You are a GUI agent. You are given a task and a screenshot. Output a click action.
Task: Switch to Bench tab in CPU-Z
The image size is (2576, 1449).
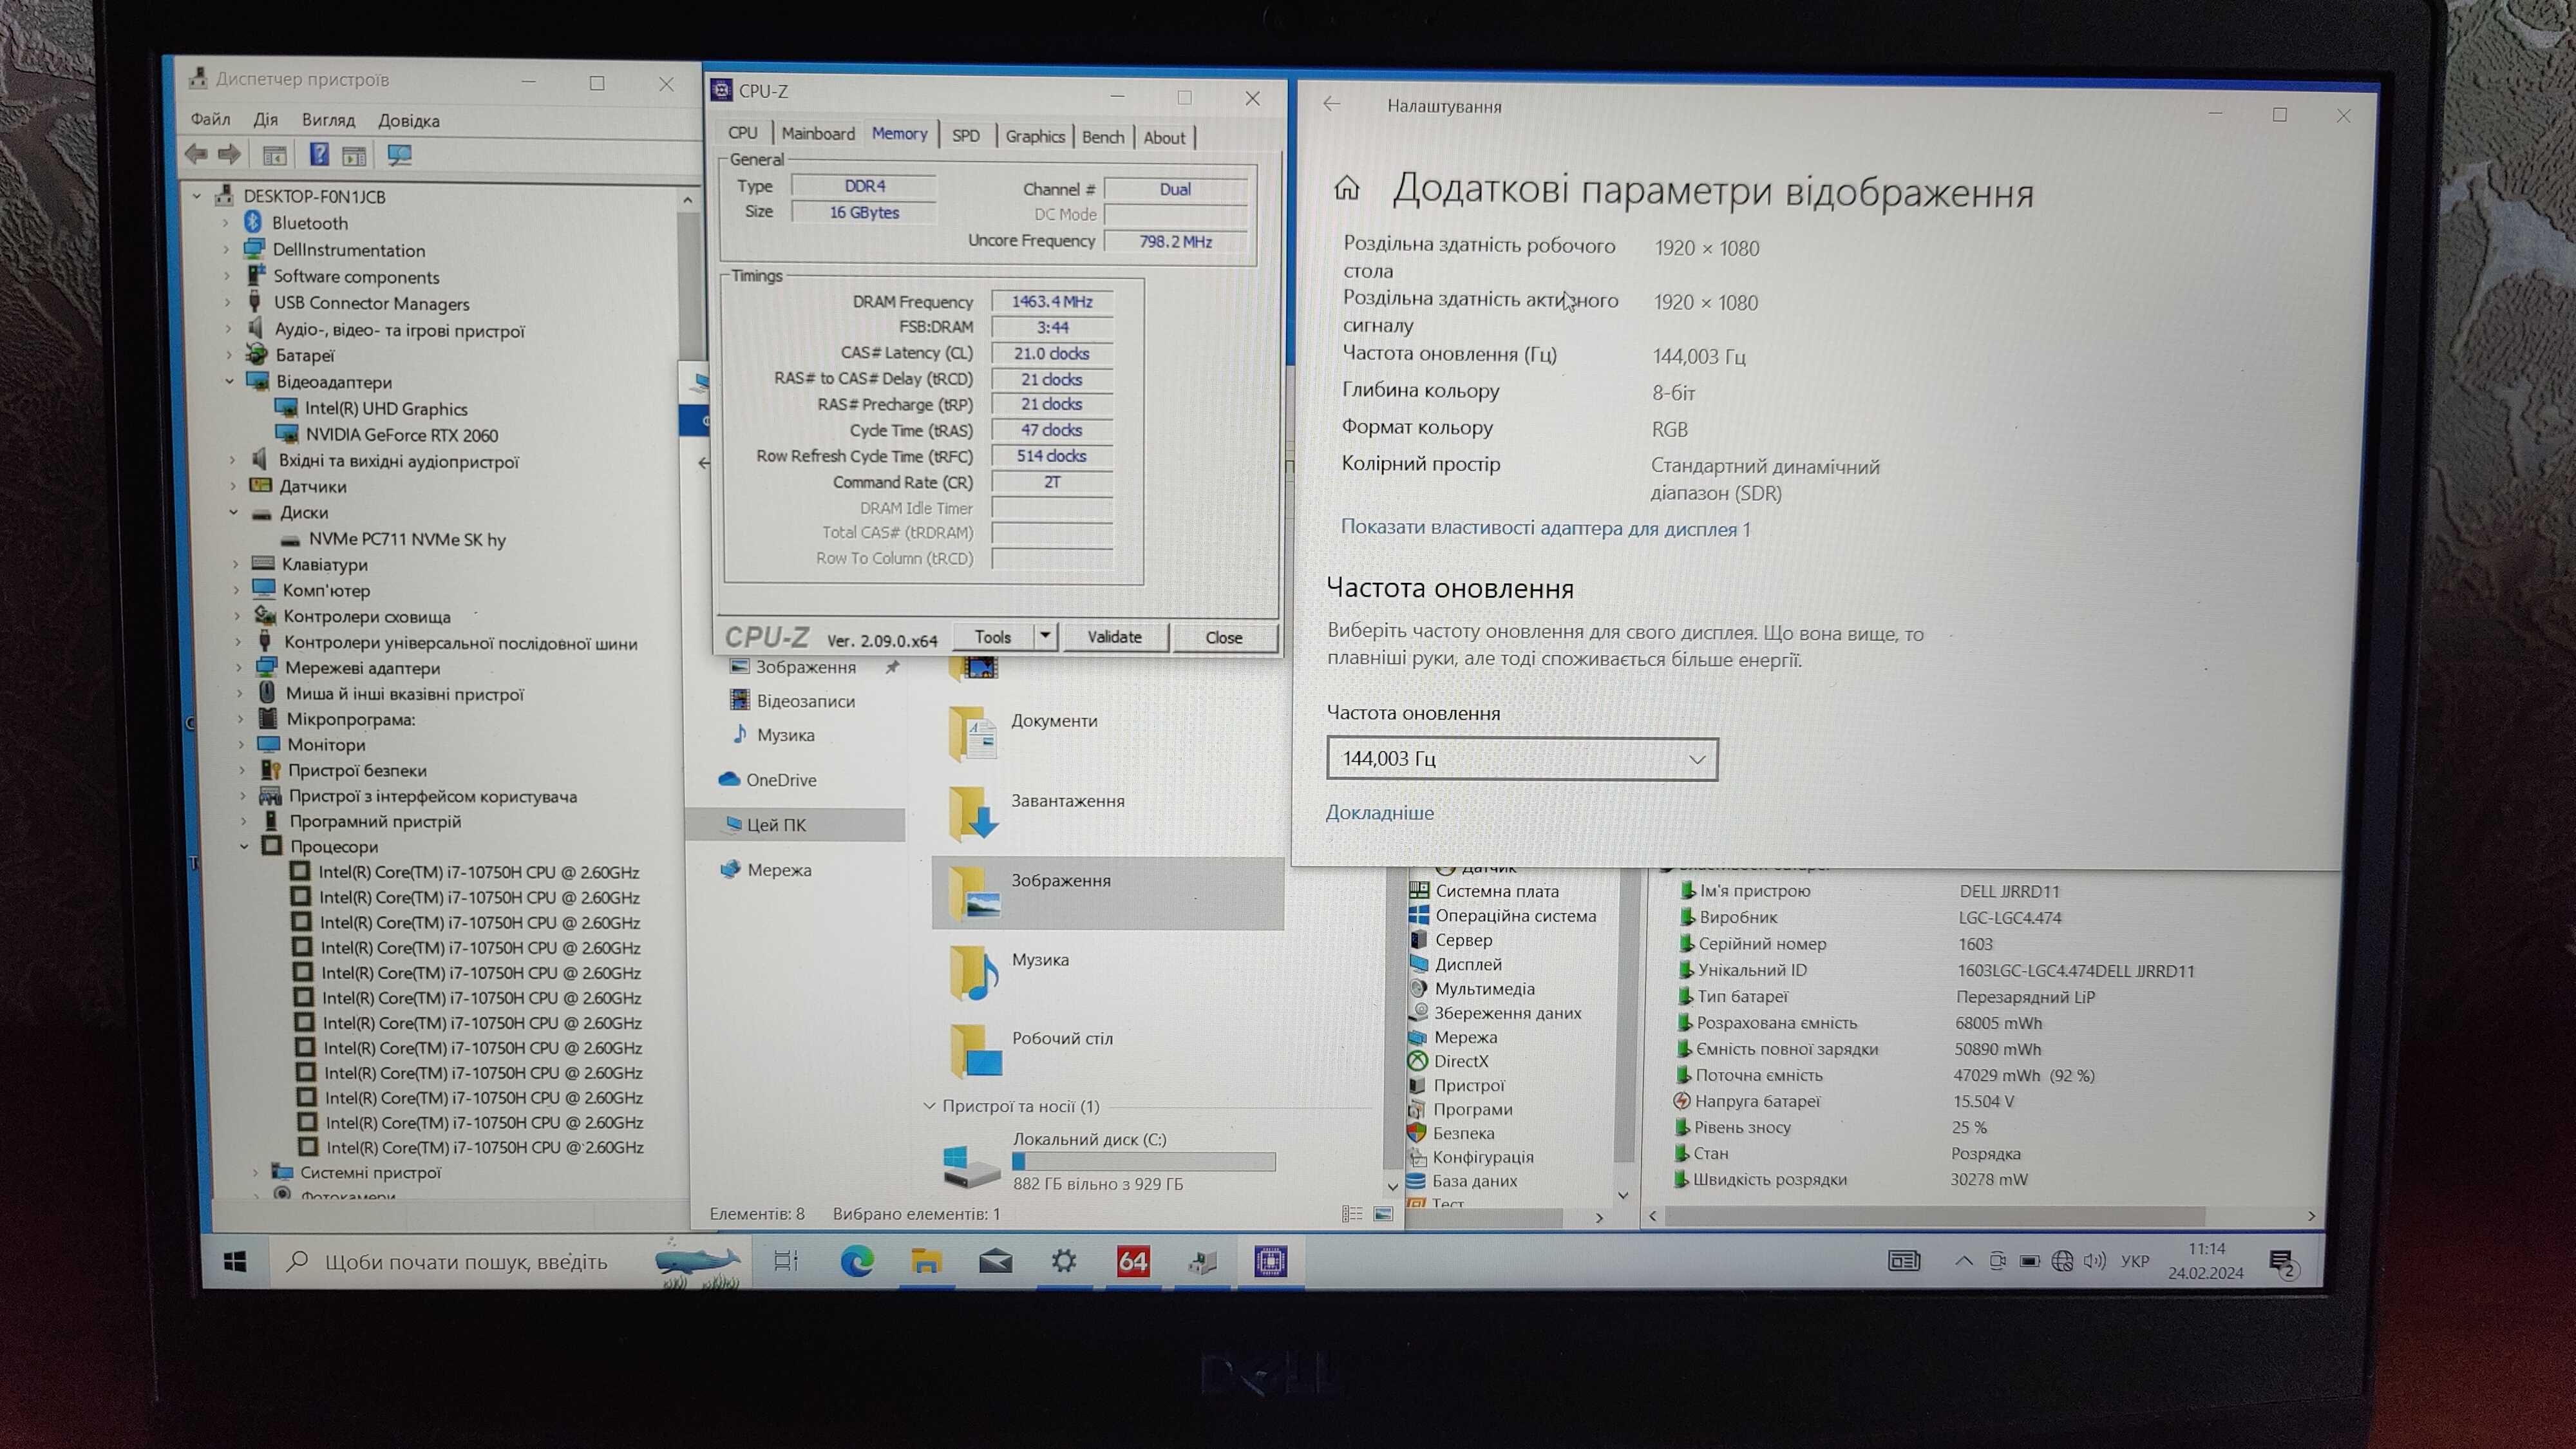(x=1103, y=137)
